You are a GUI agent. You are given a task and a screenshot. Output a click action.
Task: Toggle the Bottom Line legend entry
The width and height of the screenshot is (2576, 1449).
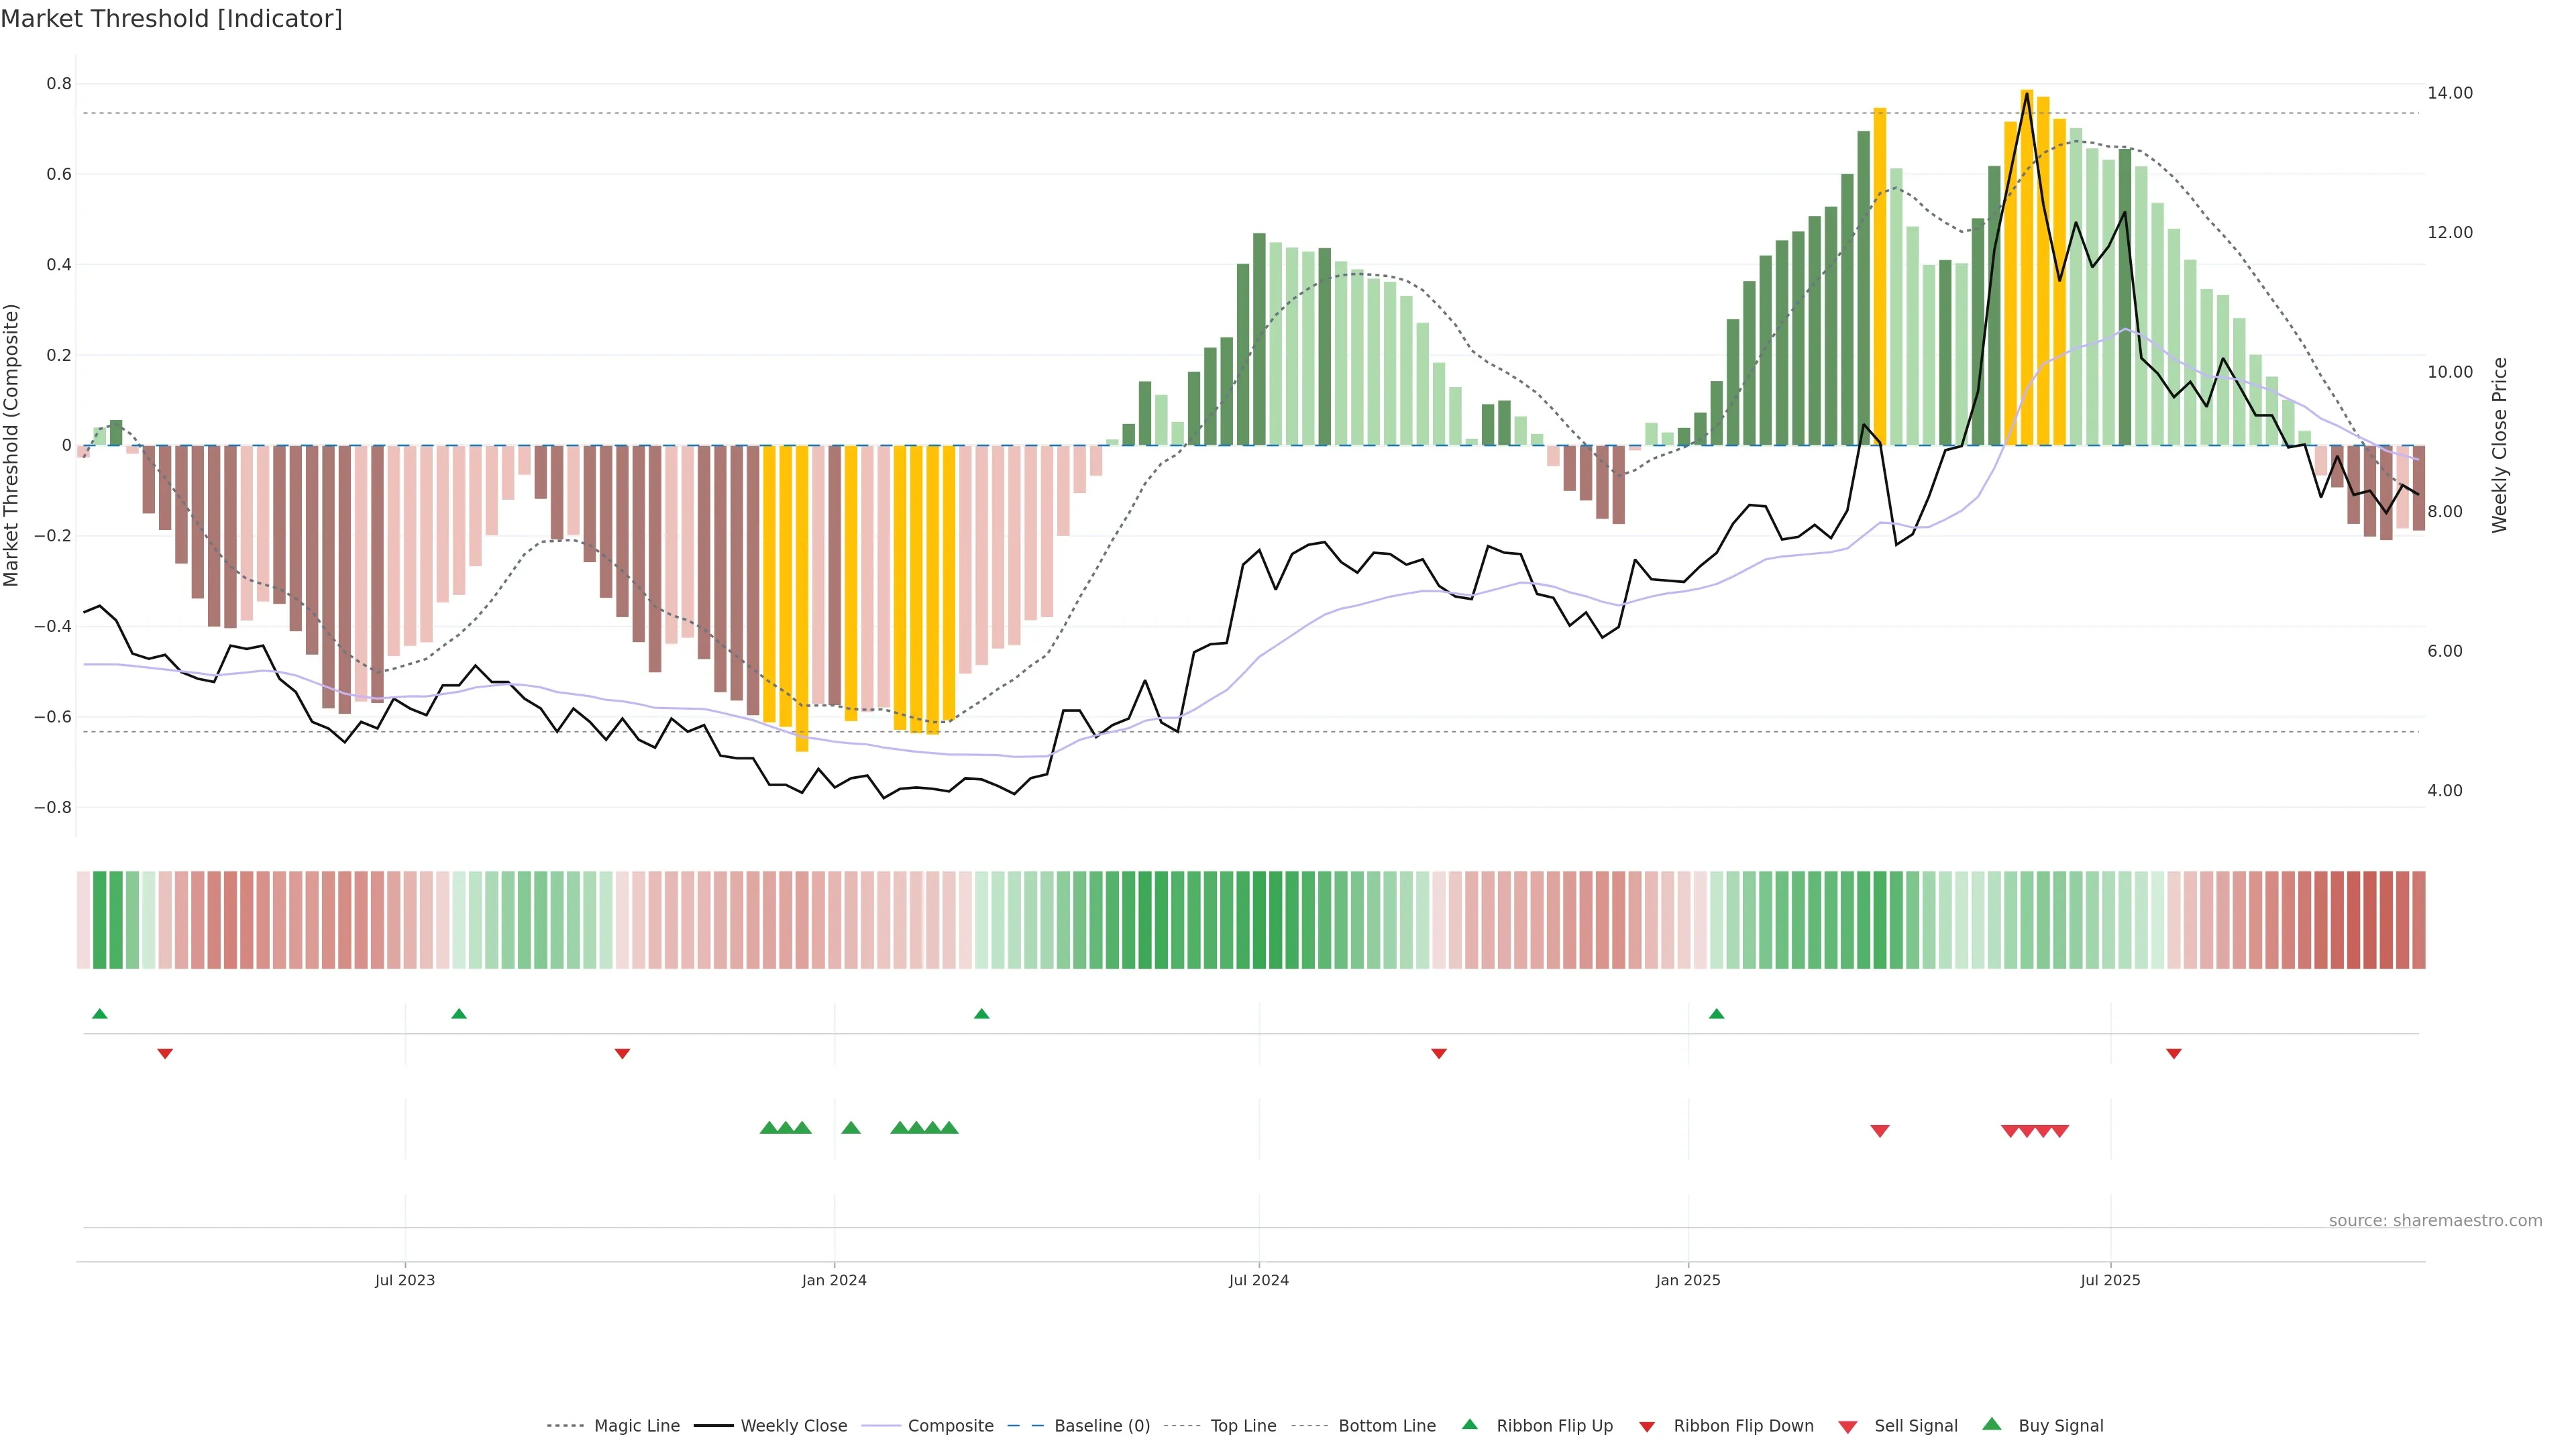click(1386, 1426)
